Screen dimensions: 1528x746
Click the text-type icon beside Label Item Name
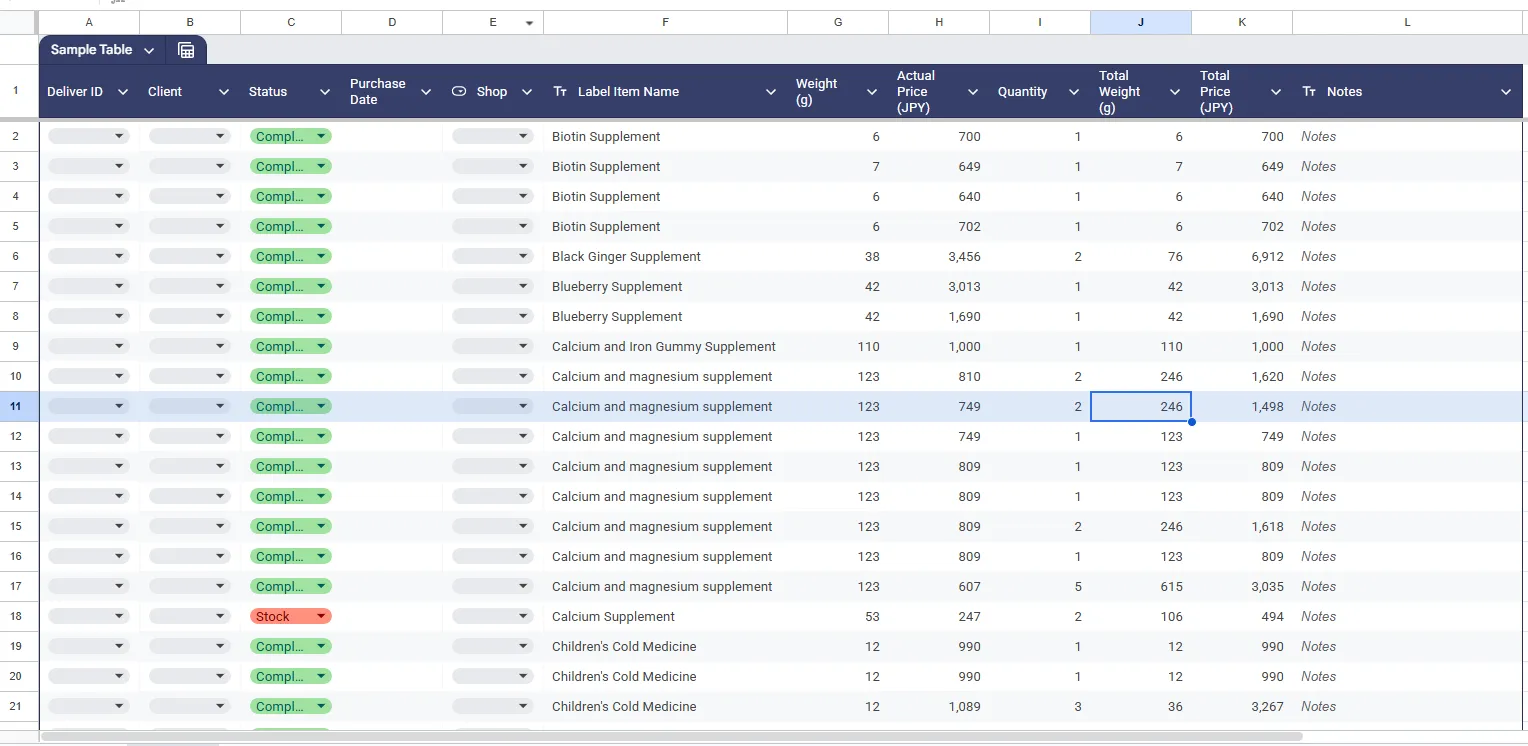560,91
